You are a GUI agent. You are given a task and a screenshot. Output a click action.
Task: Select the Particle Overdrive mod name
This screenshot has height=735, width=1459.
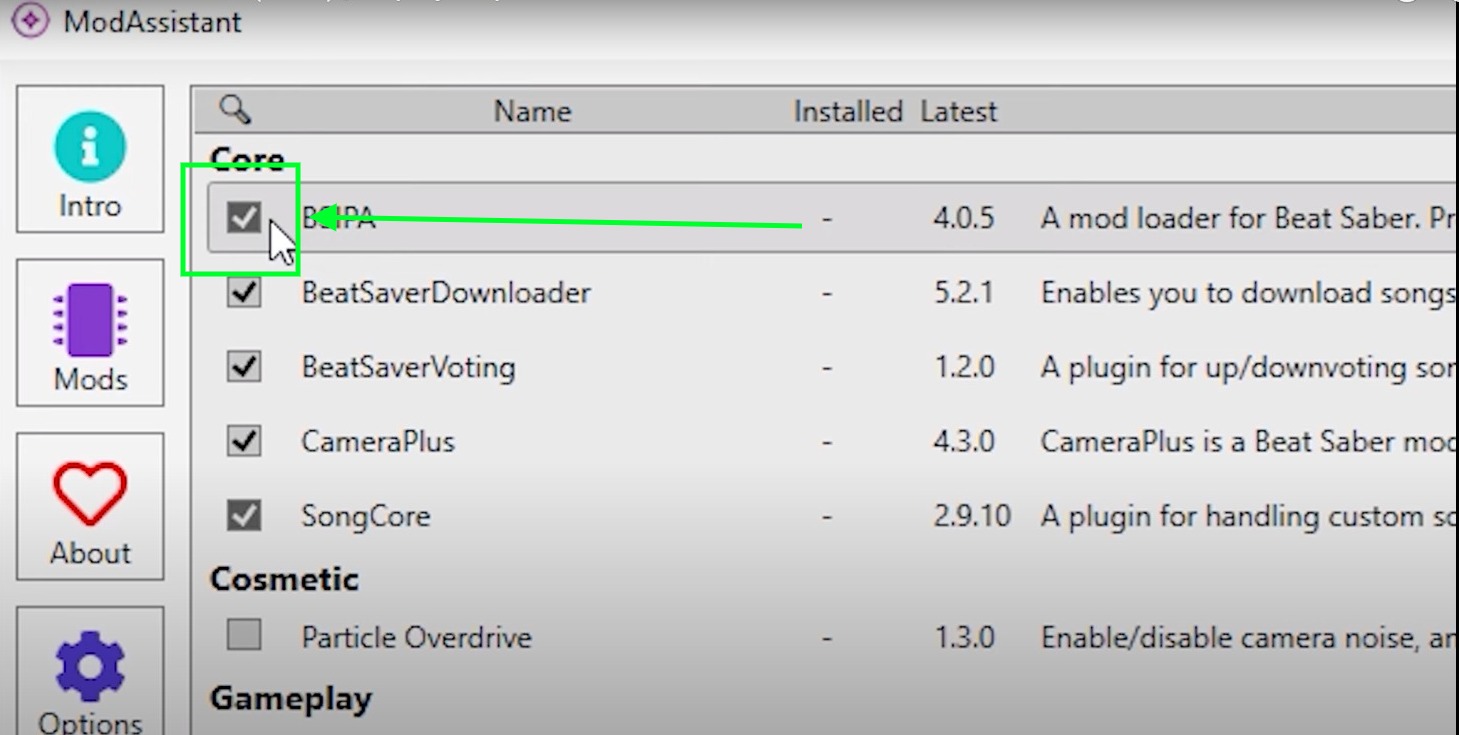417,637
